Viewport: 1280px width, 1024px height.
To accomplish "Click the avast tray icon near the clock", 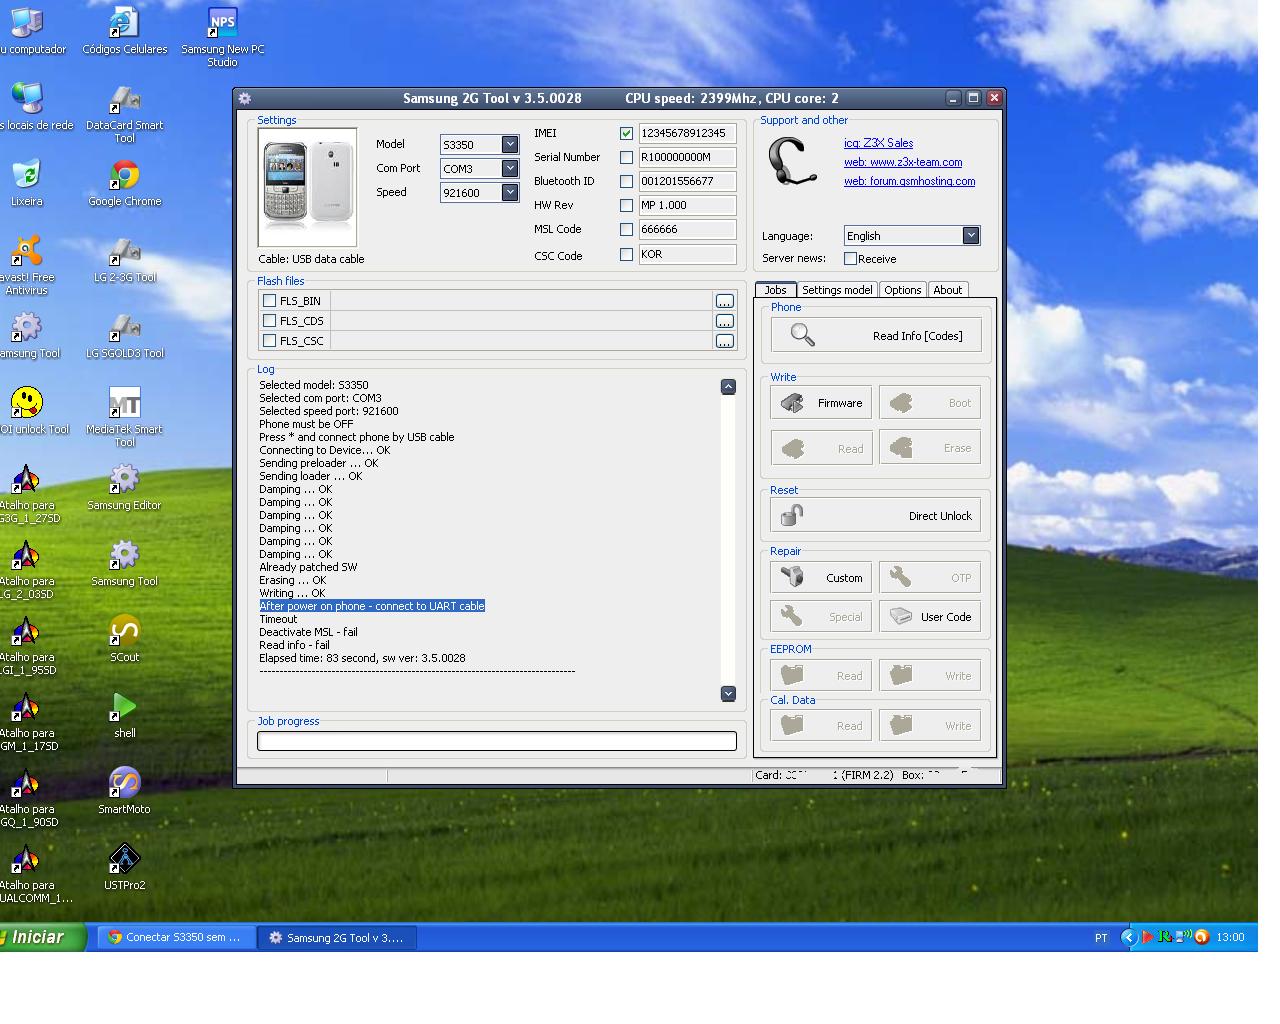I will [1202, 937].
